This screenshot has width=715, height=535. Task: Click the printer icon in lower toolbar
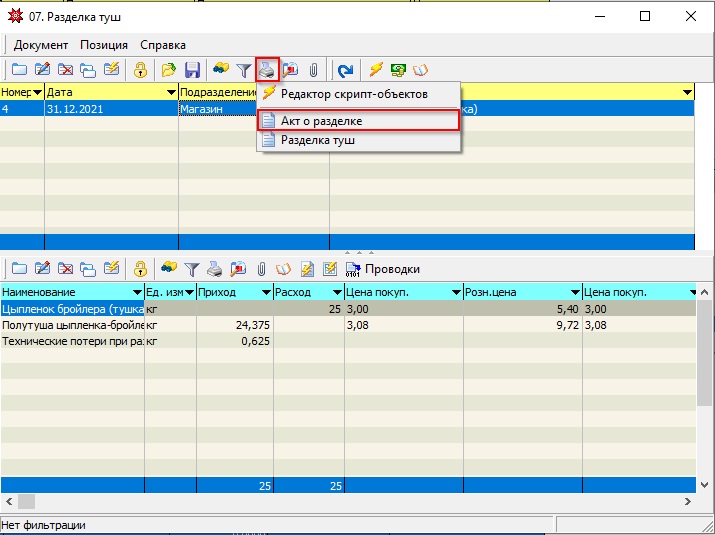(215, 269)
